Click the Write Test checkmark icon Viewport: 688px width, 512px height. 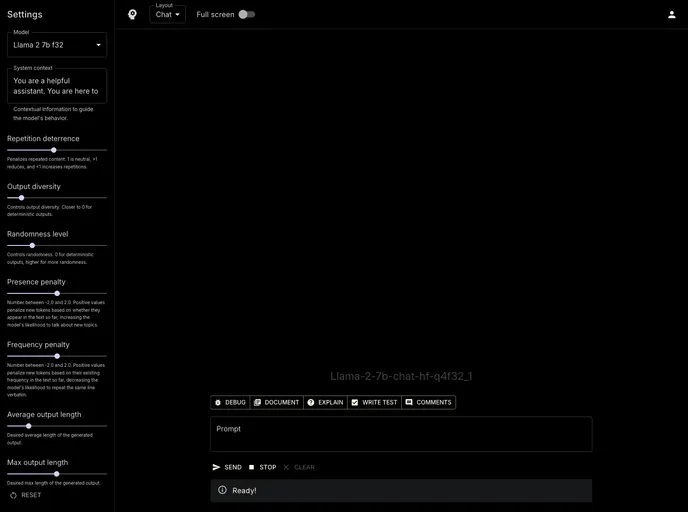point(355,402)
